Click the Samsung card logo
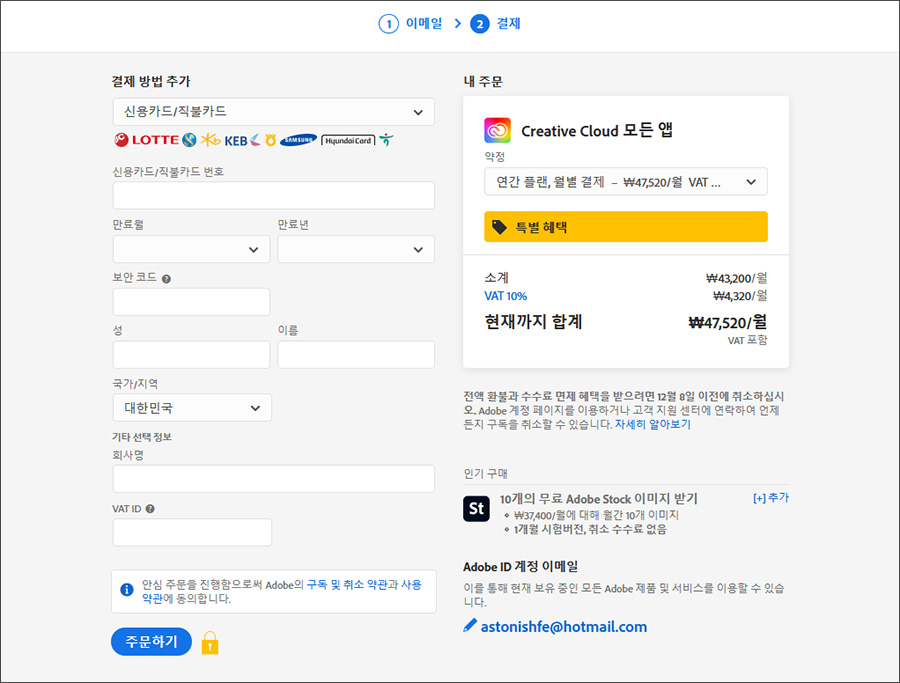900x683 pixels. 298,140
